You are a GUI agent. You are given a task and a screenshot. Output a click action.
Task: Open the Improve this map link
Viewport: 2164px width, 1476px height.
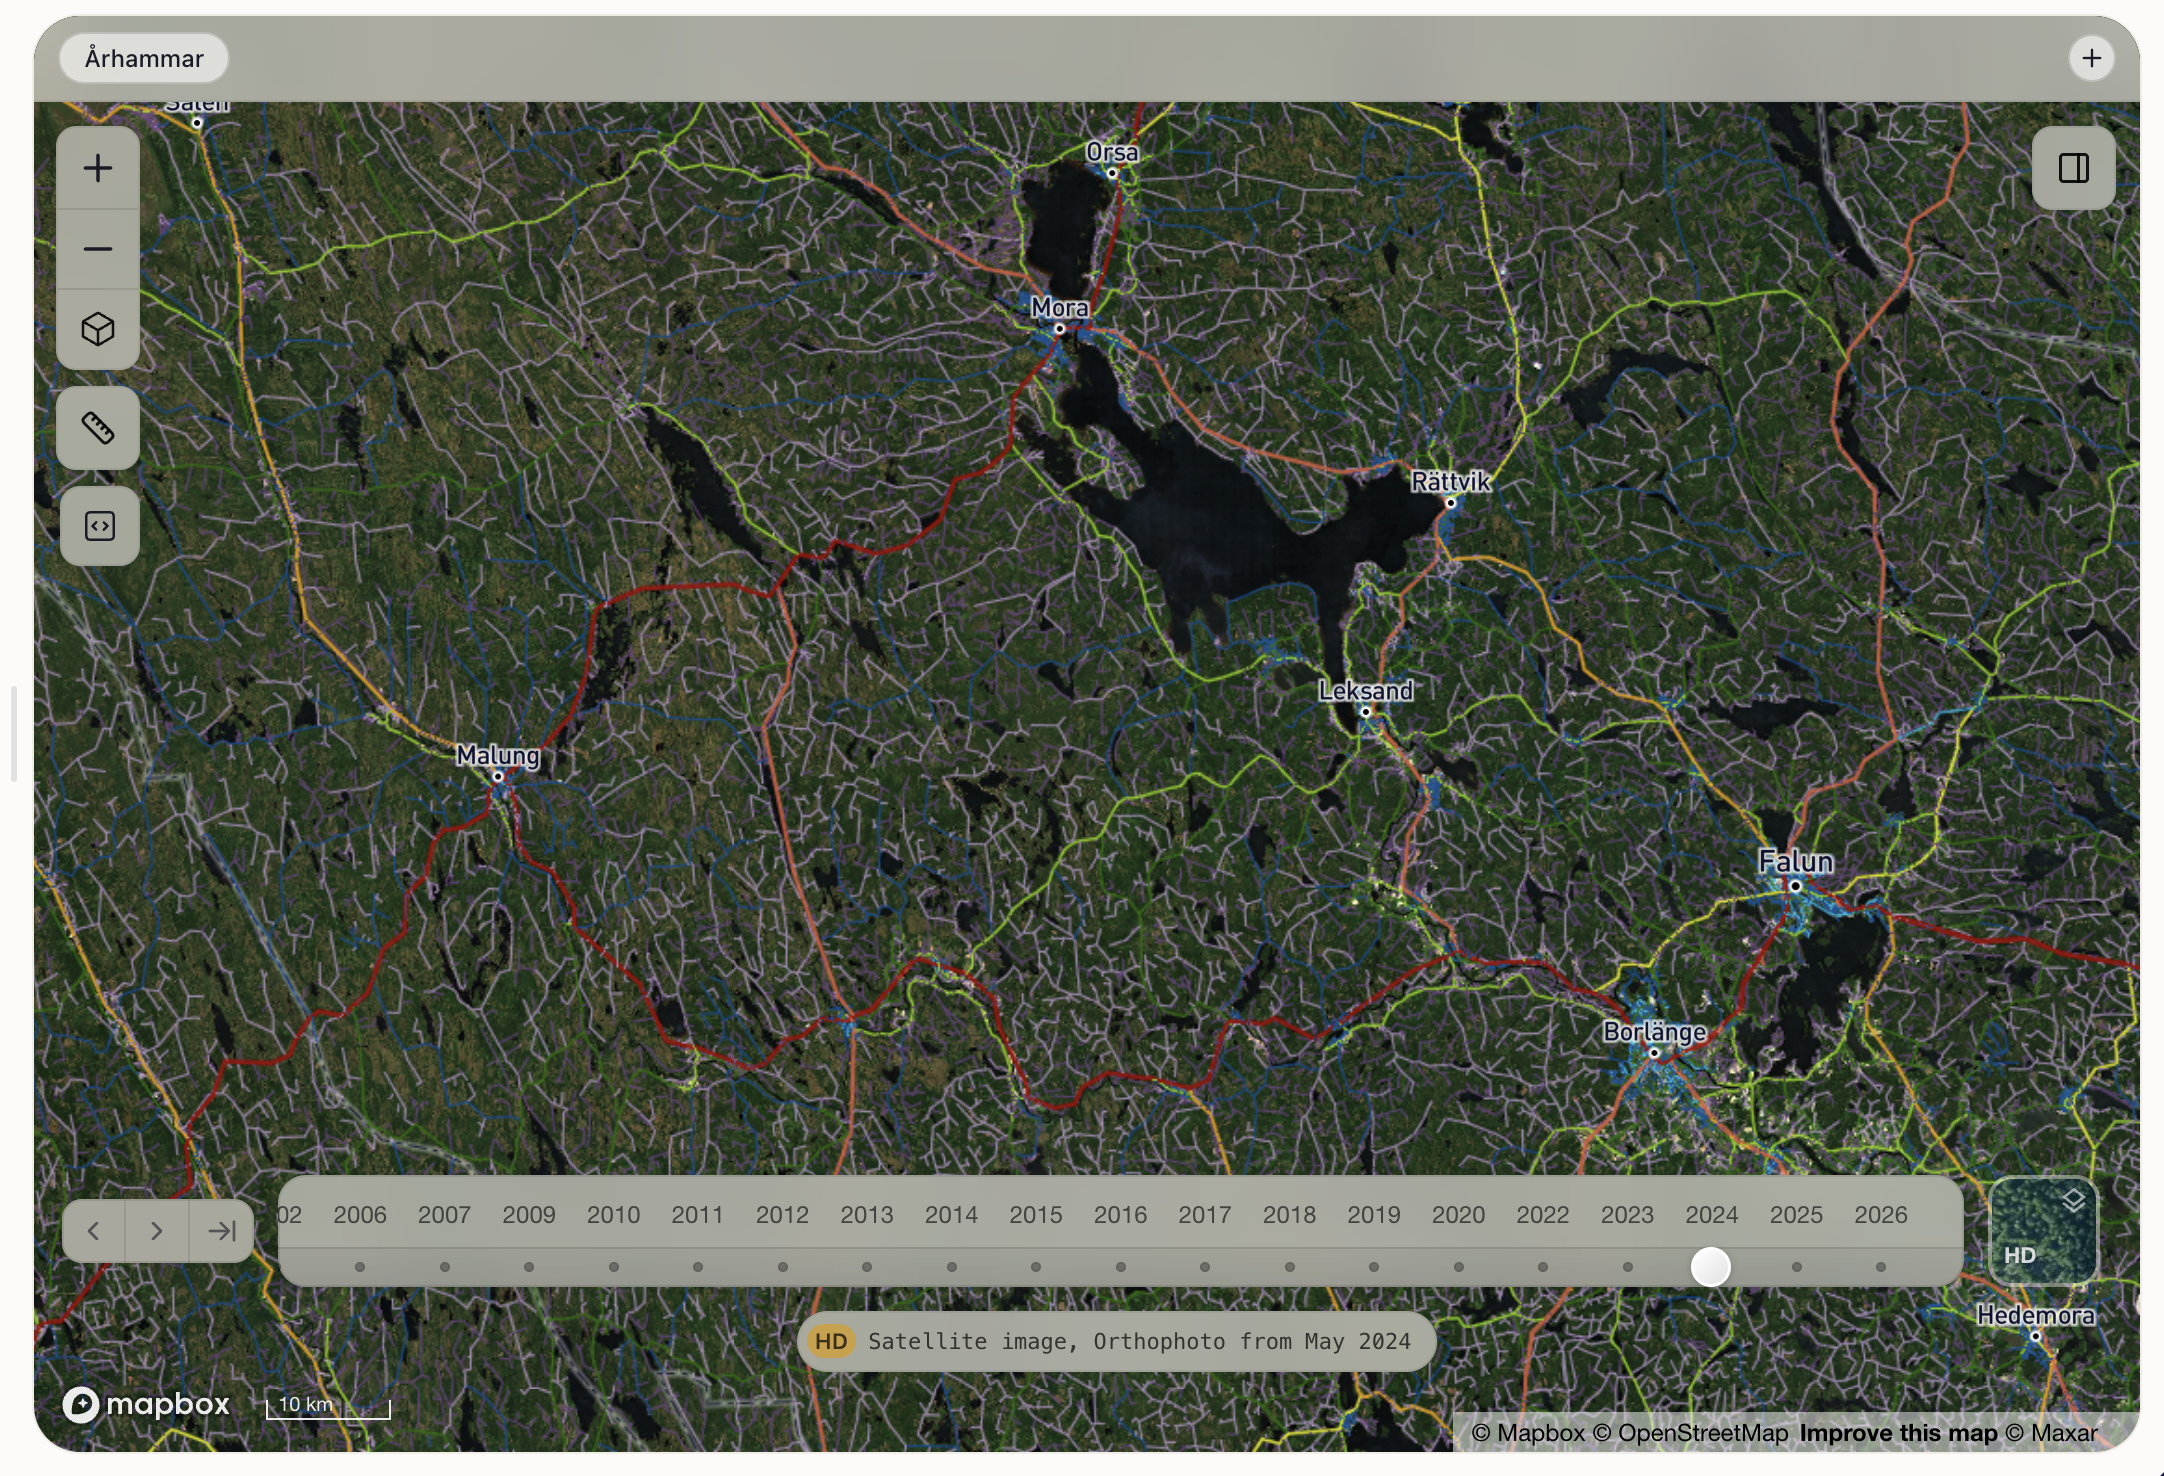click(1898, 1433)
